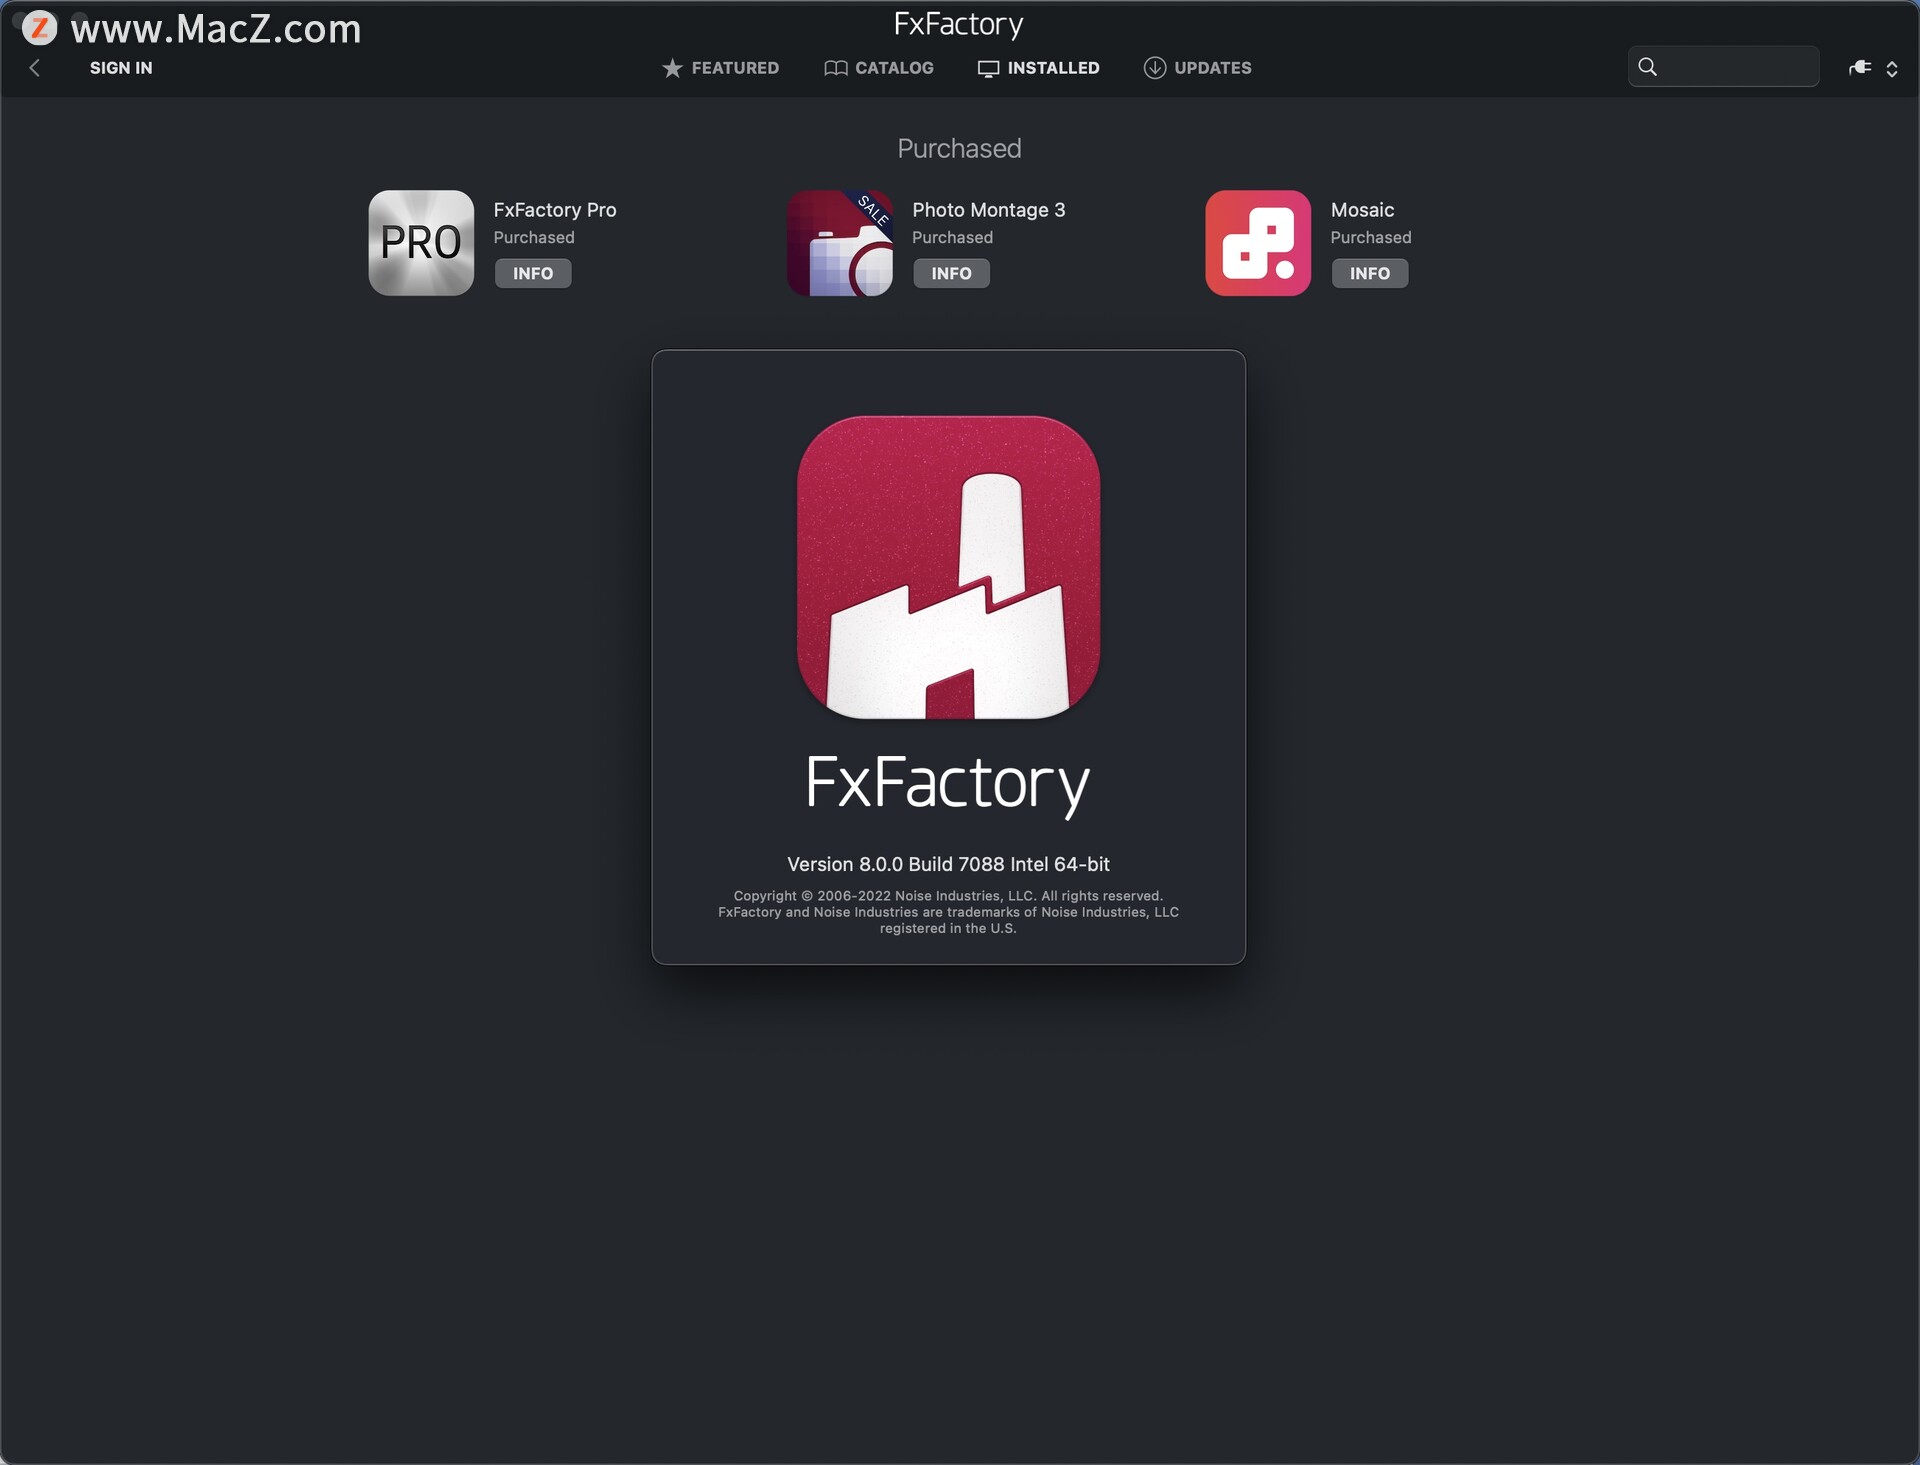Viewport: 1920px width, 1465px height.
Task: Open the FxFactory Pro PRO icon
Action: (x=421, y=243)
